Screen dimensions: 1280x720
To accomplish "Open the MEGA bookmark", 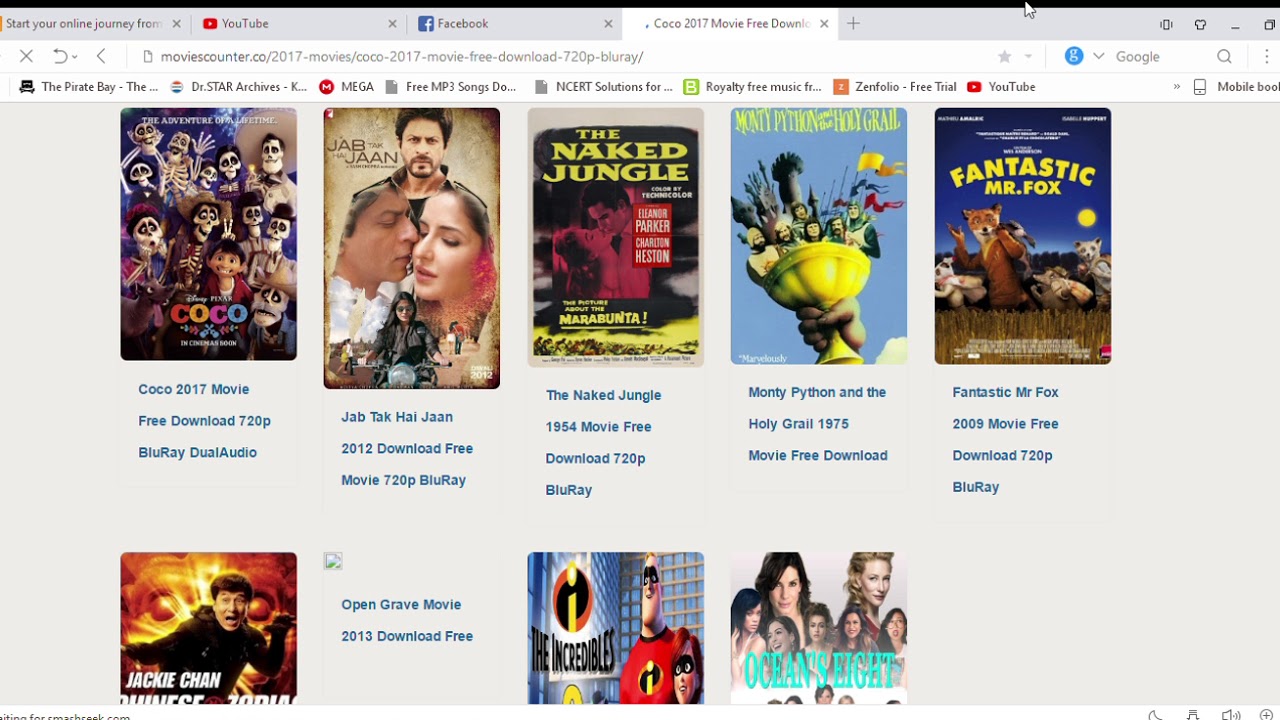I will tap(346, 87).
